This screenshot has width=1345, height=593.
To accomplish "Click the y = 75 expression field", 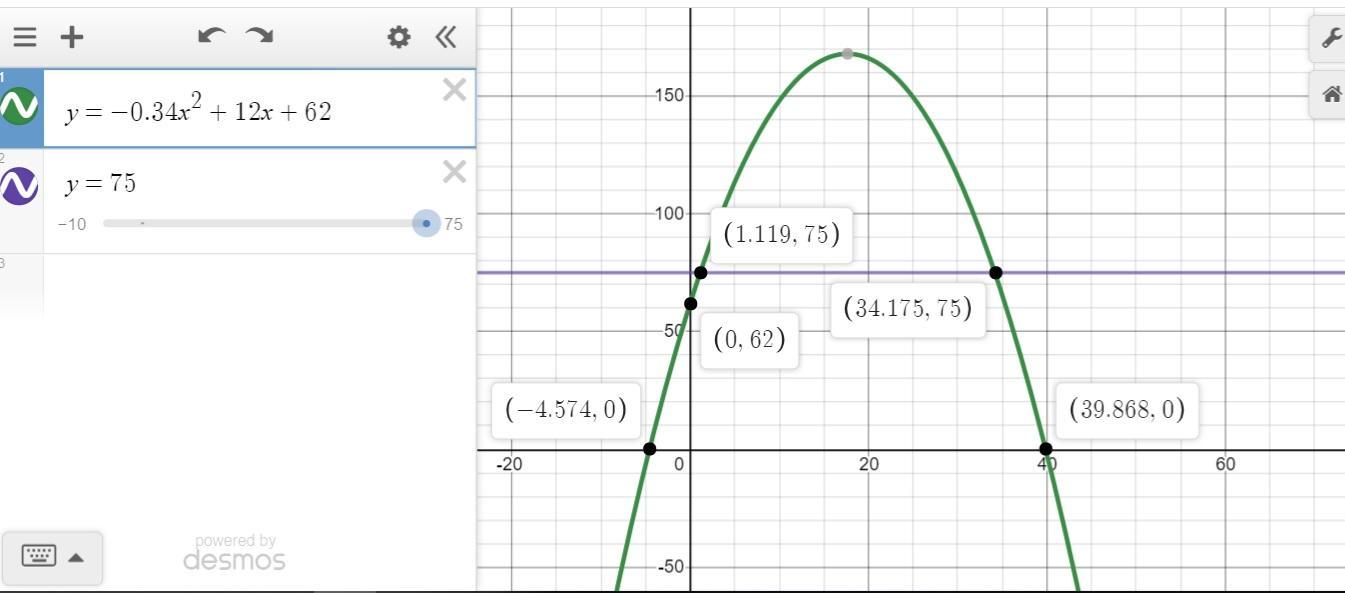I will (240, 183).
